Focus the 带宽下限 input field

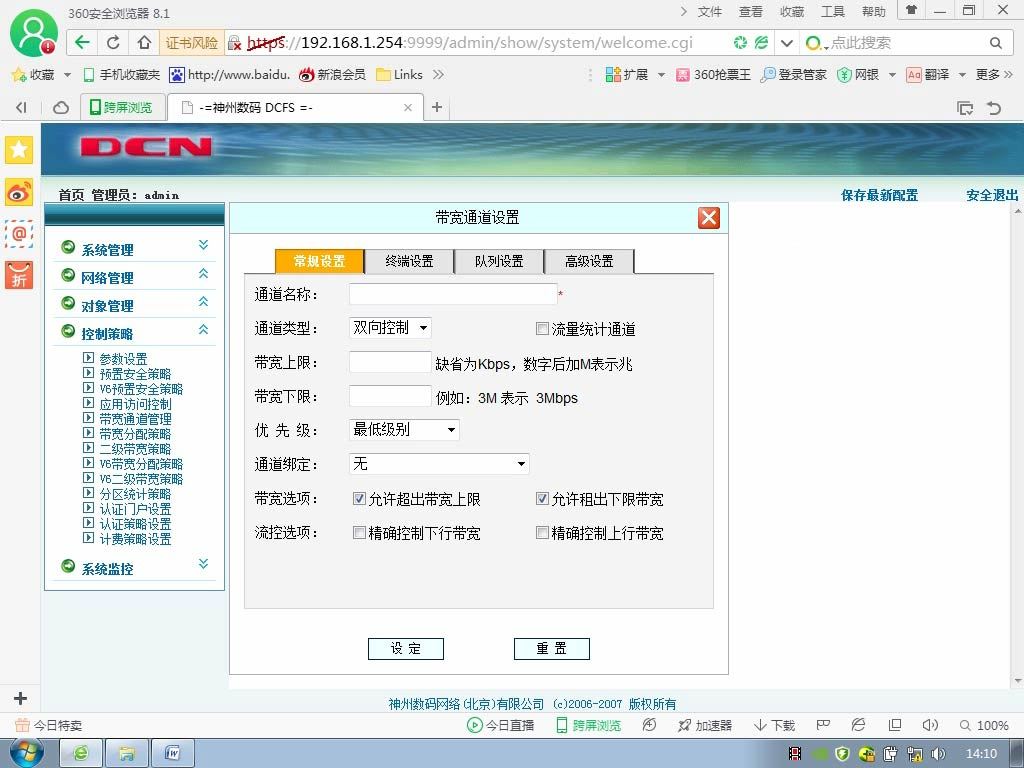pyautogui.click(x=390, y=396)
